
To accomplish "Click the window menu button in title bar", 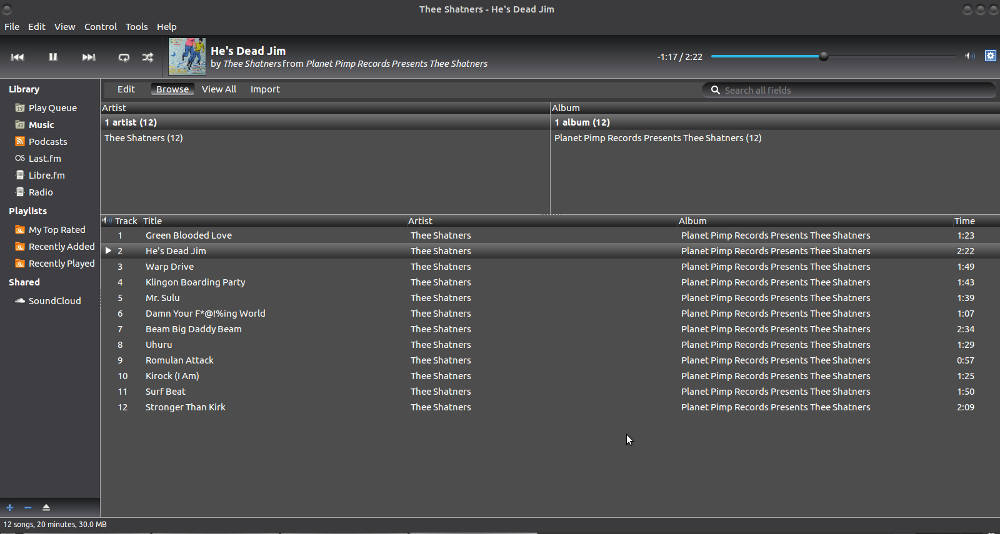I will click(5, 8).
